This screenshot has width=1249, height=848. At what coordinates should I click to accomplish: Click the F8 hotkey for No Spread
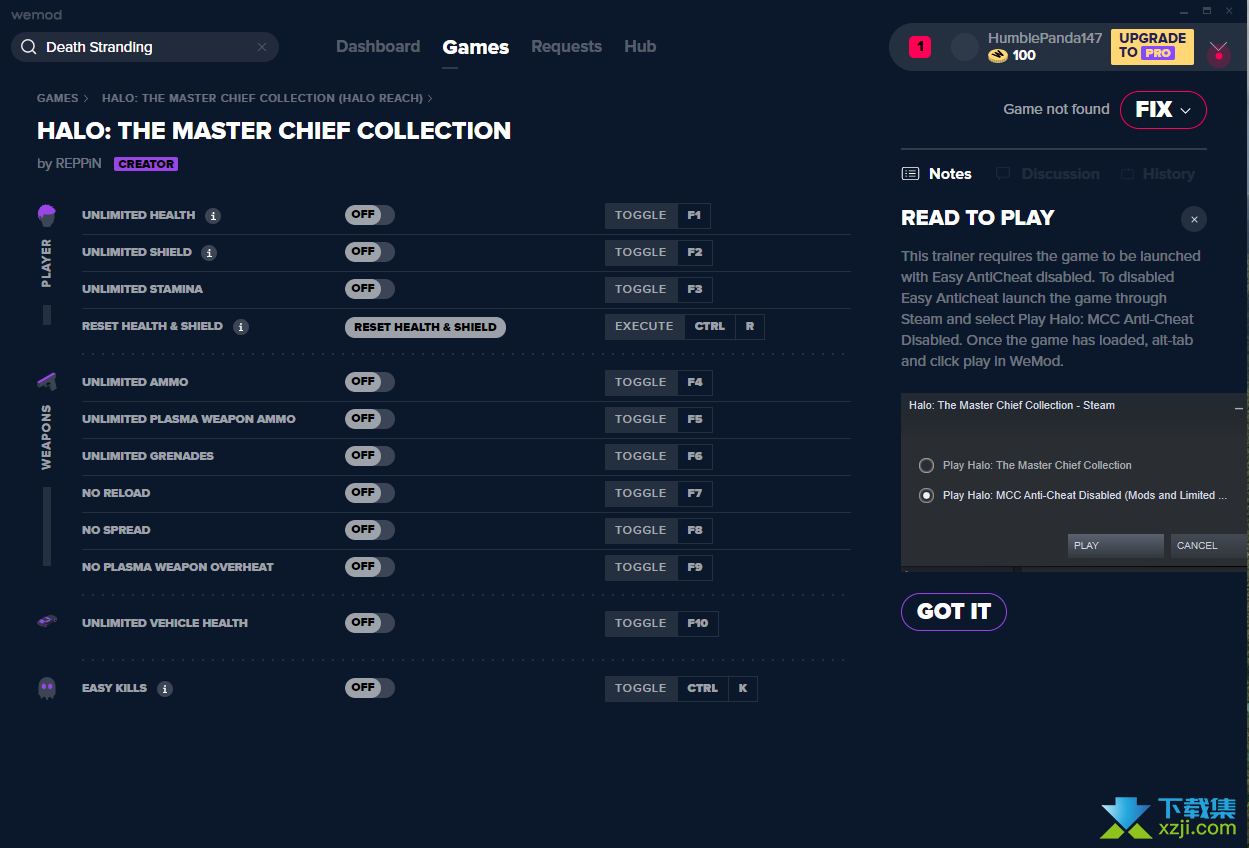(x=694, y=530)
